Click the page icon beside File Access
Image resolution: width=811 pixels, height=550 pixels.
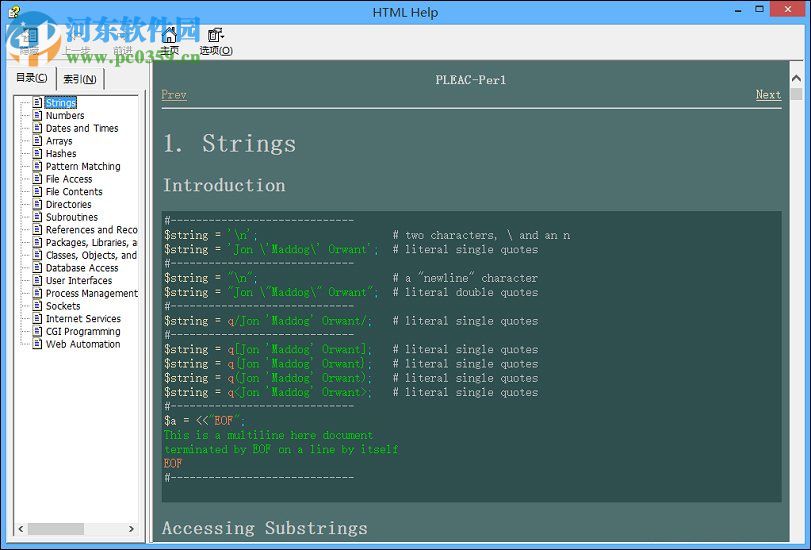[37, 179]
